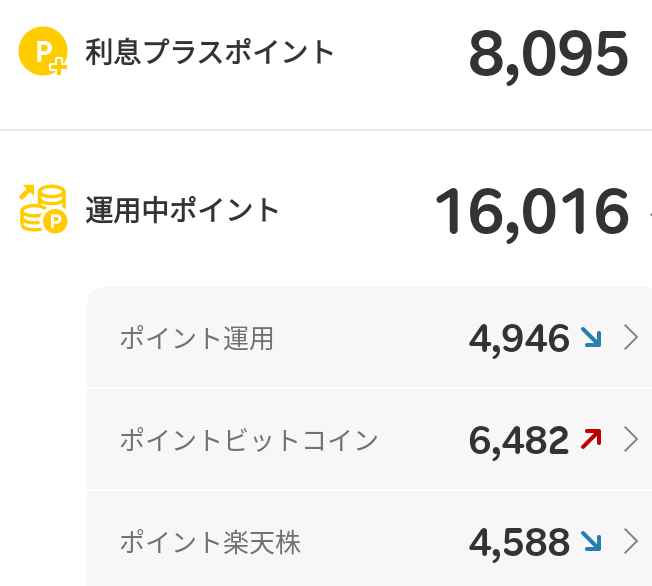Select the ポイント楽天株 row label
Image resolution: width=652 pixels, height=586 pixels.
tap(210, 542)
